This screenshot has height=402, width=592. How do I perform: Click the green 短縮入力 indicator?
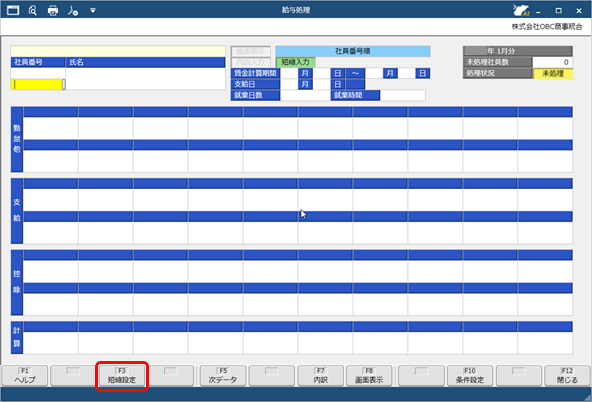pyautogui.click(x=296, y=62)
